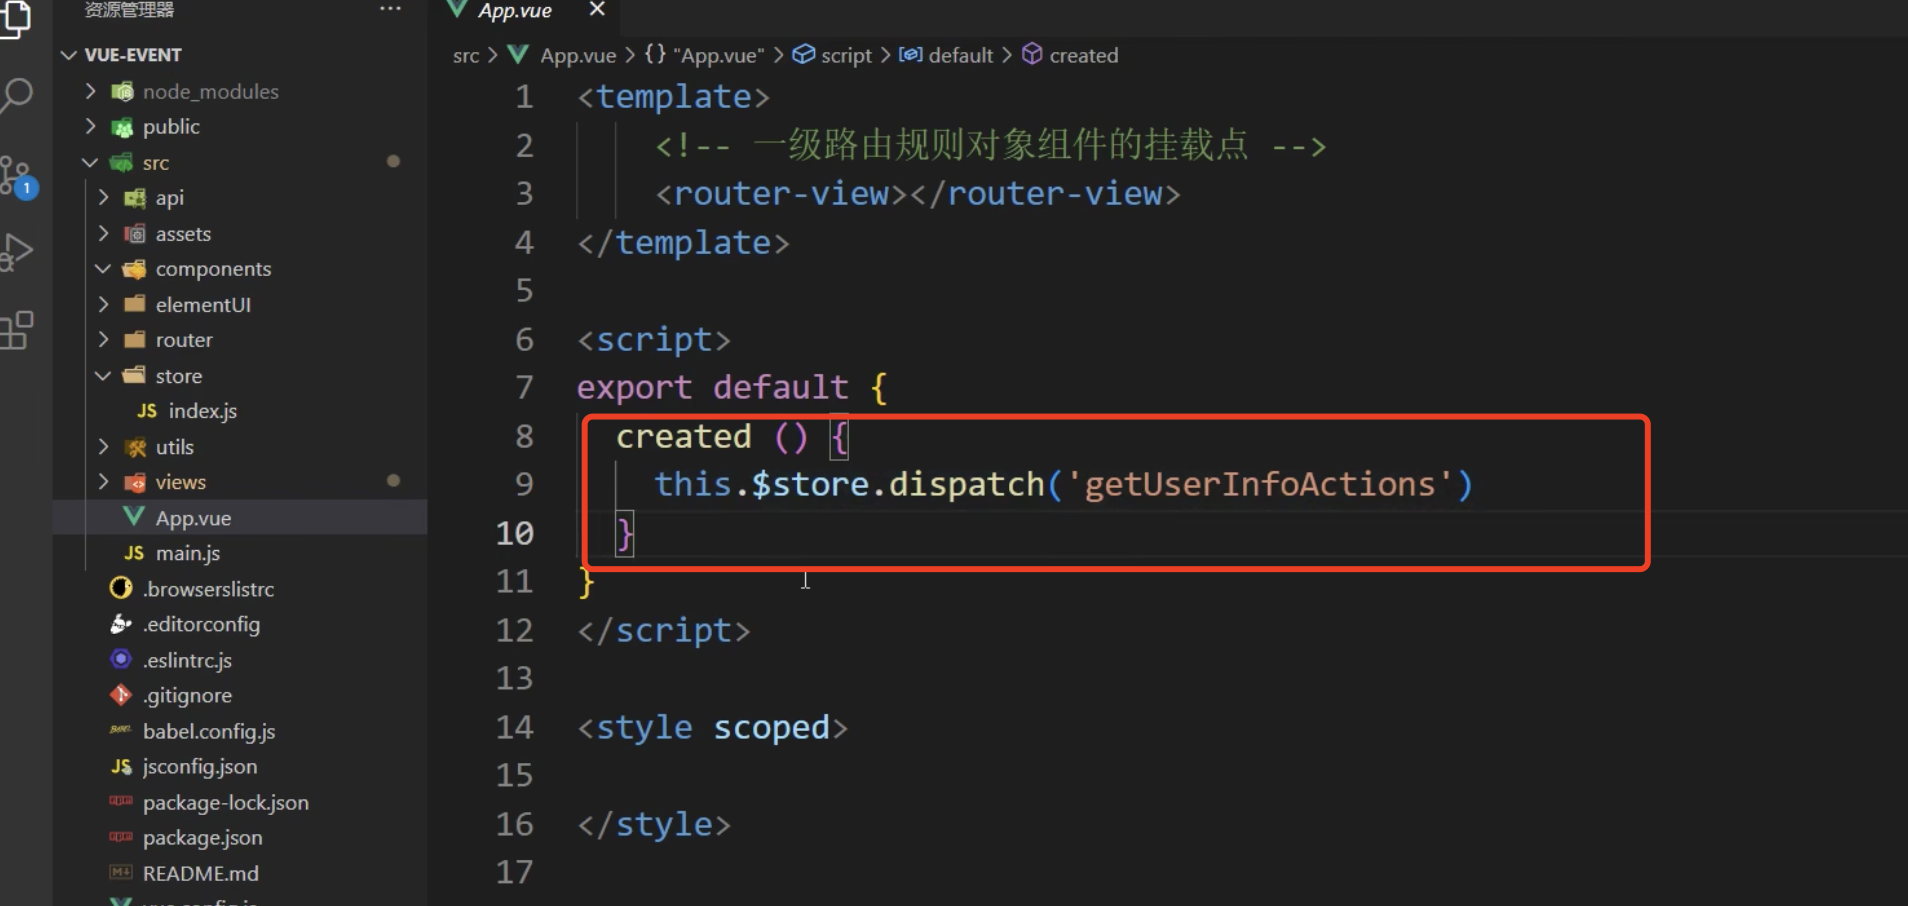The height and width of the screenshot is (906, 1908).
Task: Click line number 8 in the gutter
Action: point(524,436)
